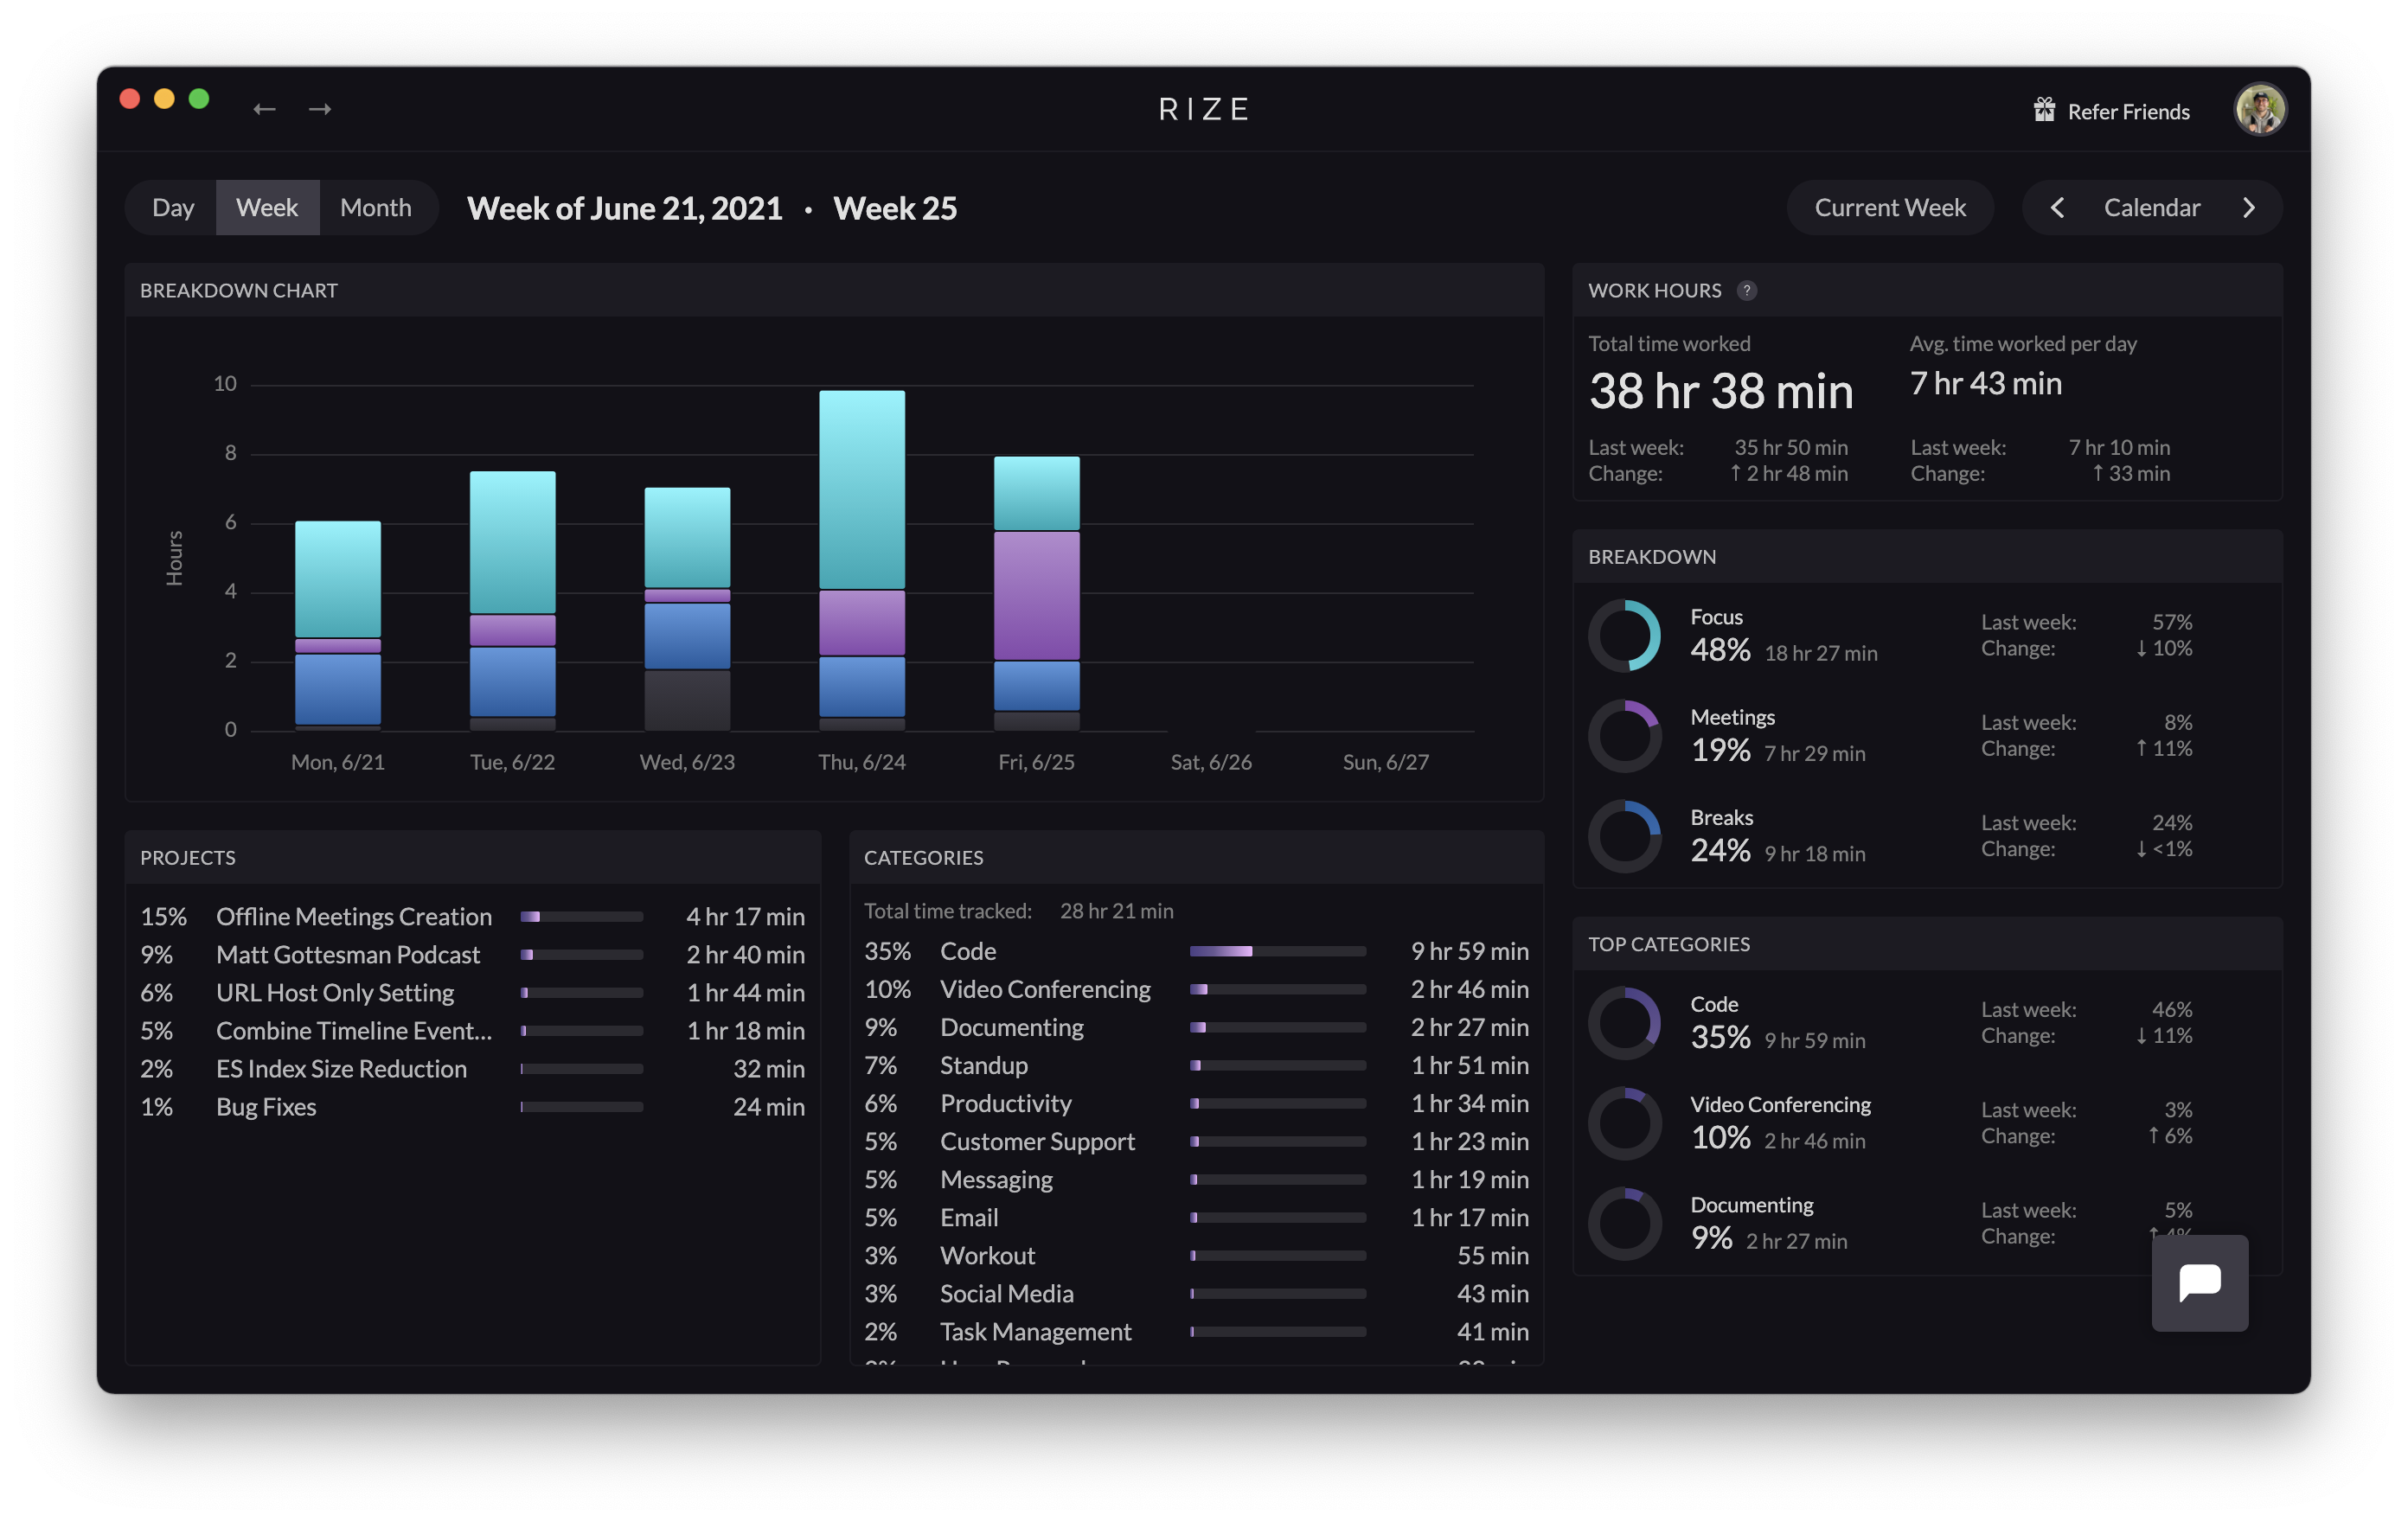
Task: Click the Current Week button
Action: click(x=1889, y=207)
